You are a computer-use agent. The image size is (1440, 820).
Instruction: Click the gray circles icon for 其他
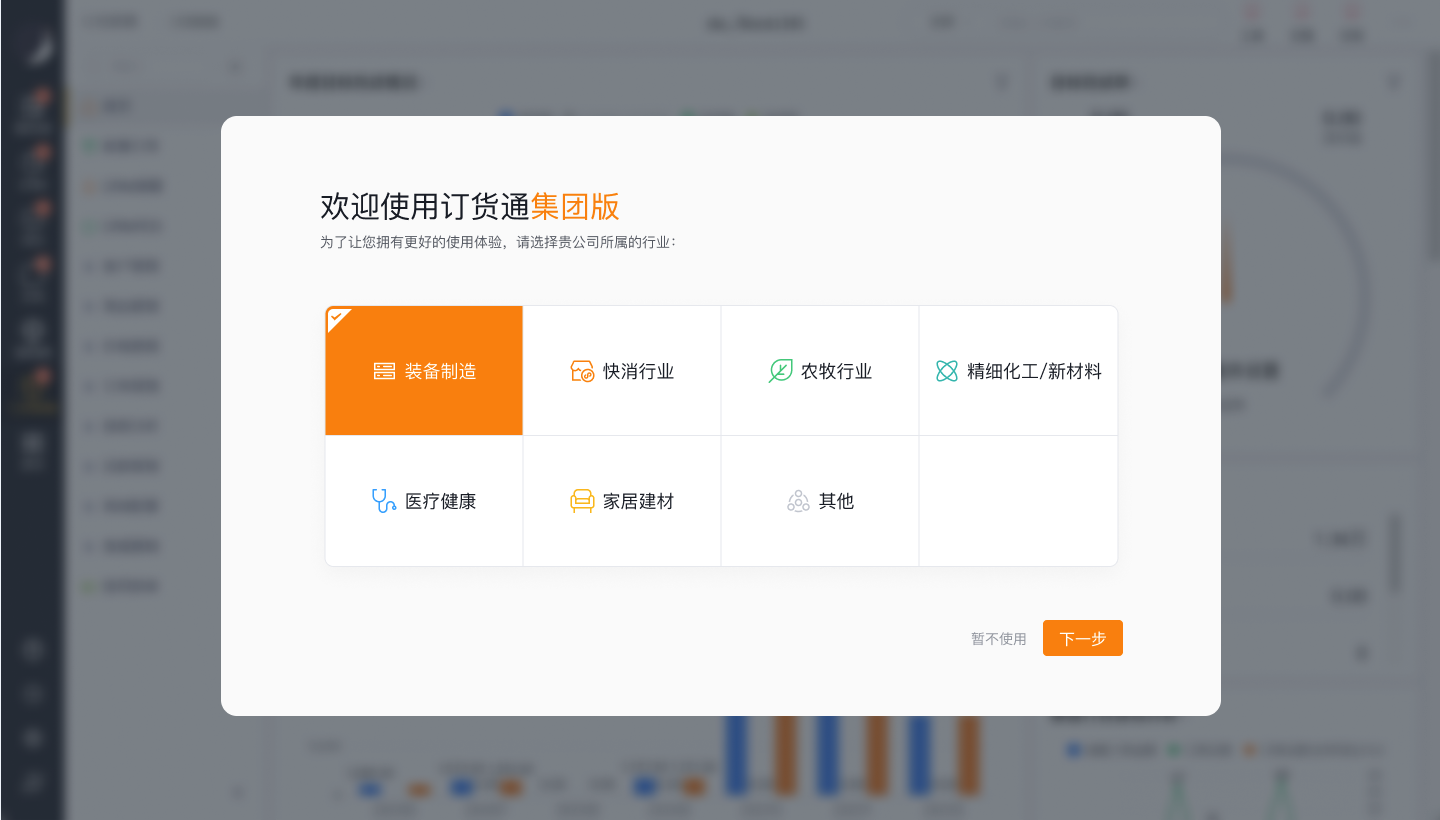[798, 501]
